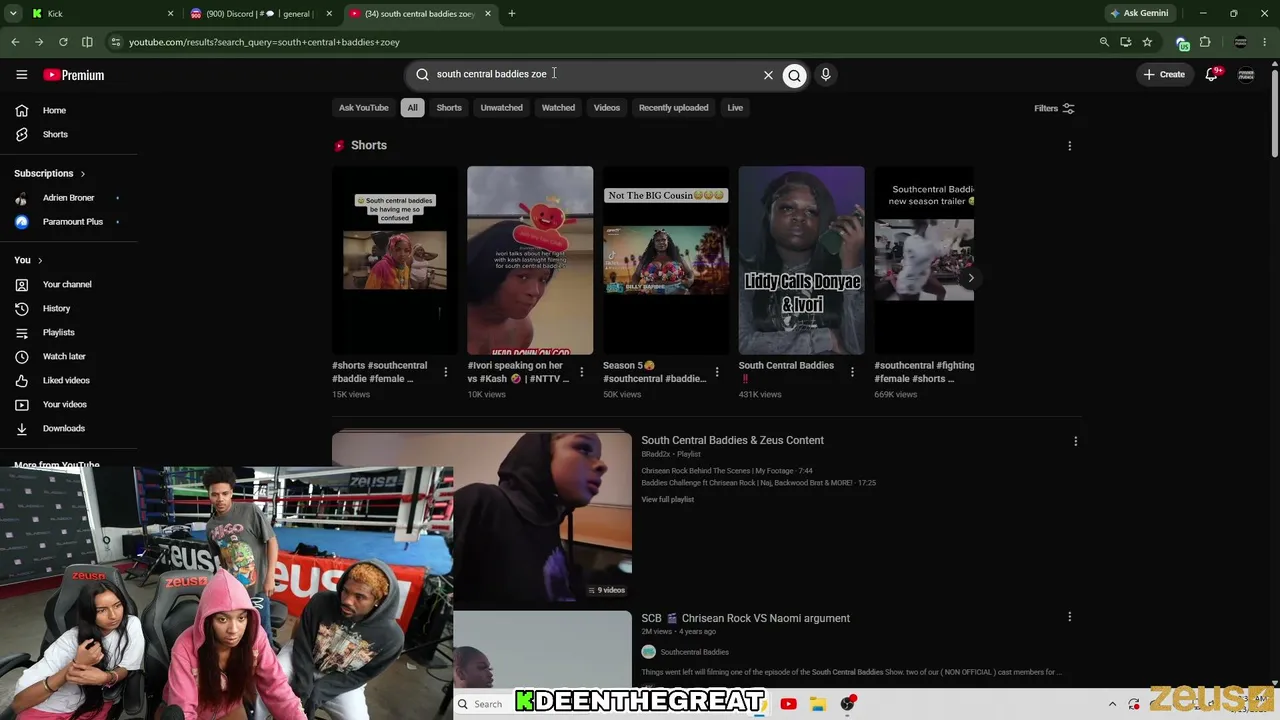
Task: Click View full playlist link
Action: coord(667,499)
